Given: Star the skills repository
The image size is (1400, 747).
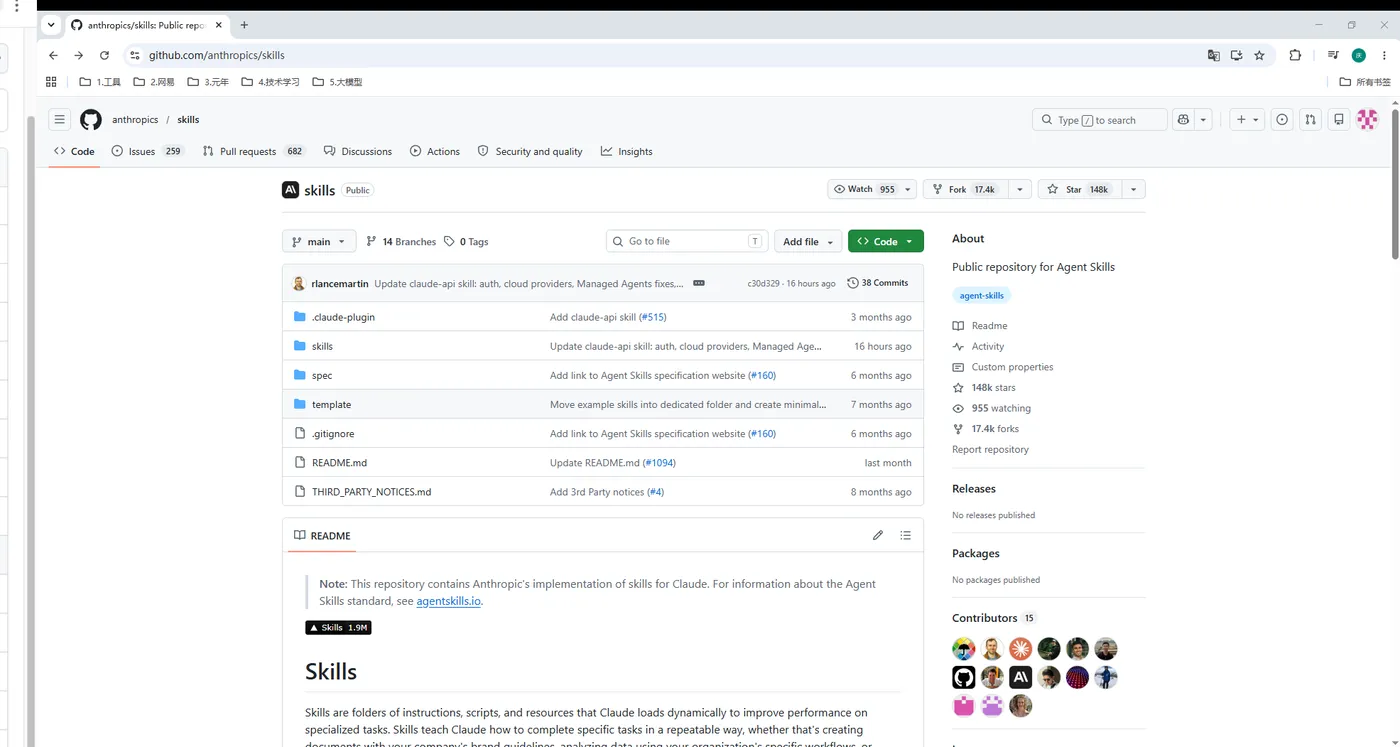Looking at the screenshot, I should [1080, 189].
